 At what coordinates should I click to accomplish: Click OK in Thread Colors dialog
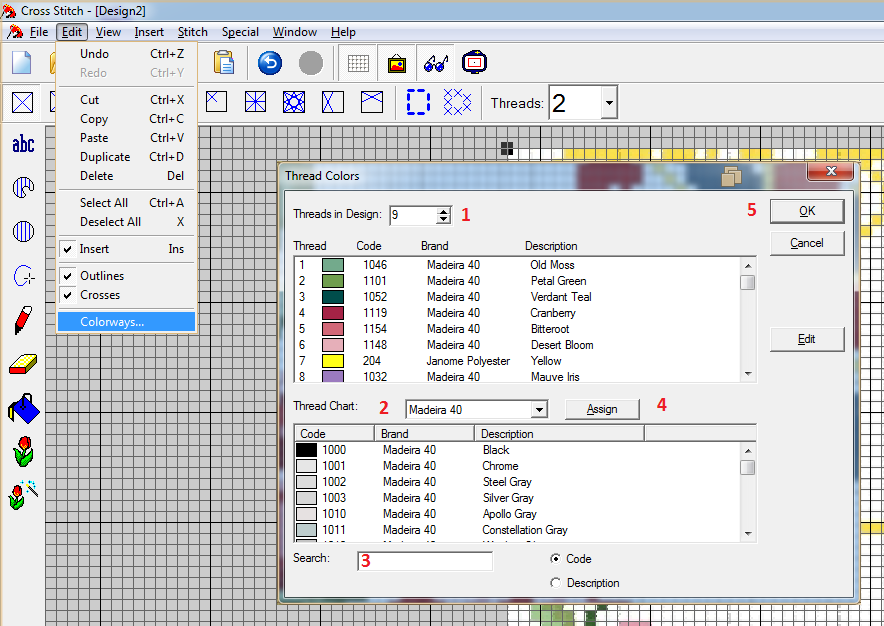click(806, 211)
